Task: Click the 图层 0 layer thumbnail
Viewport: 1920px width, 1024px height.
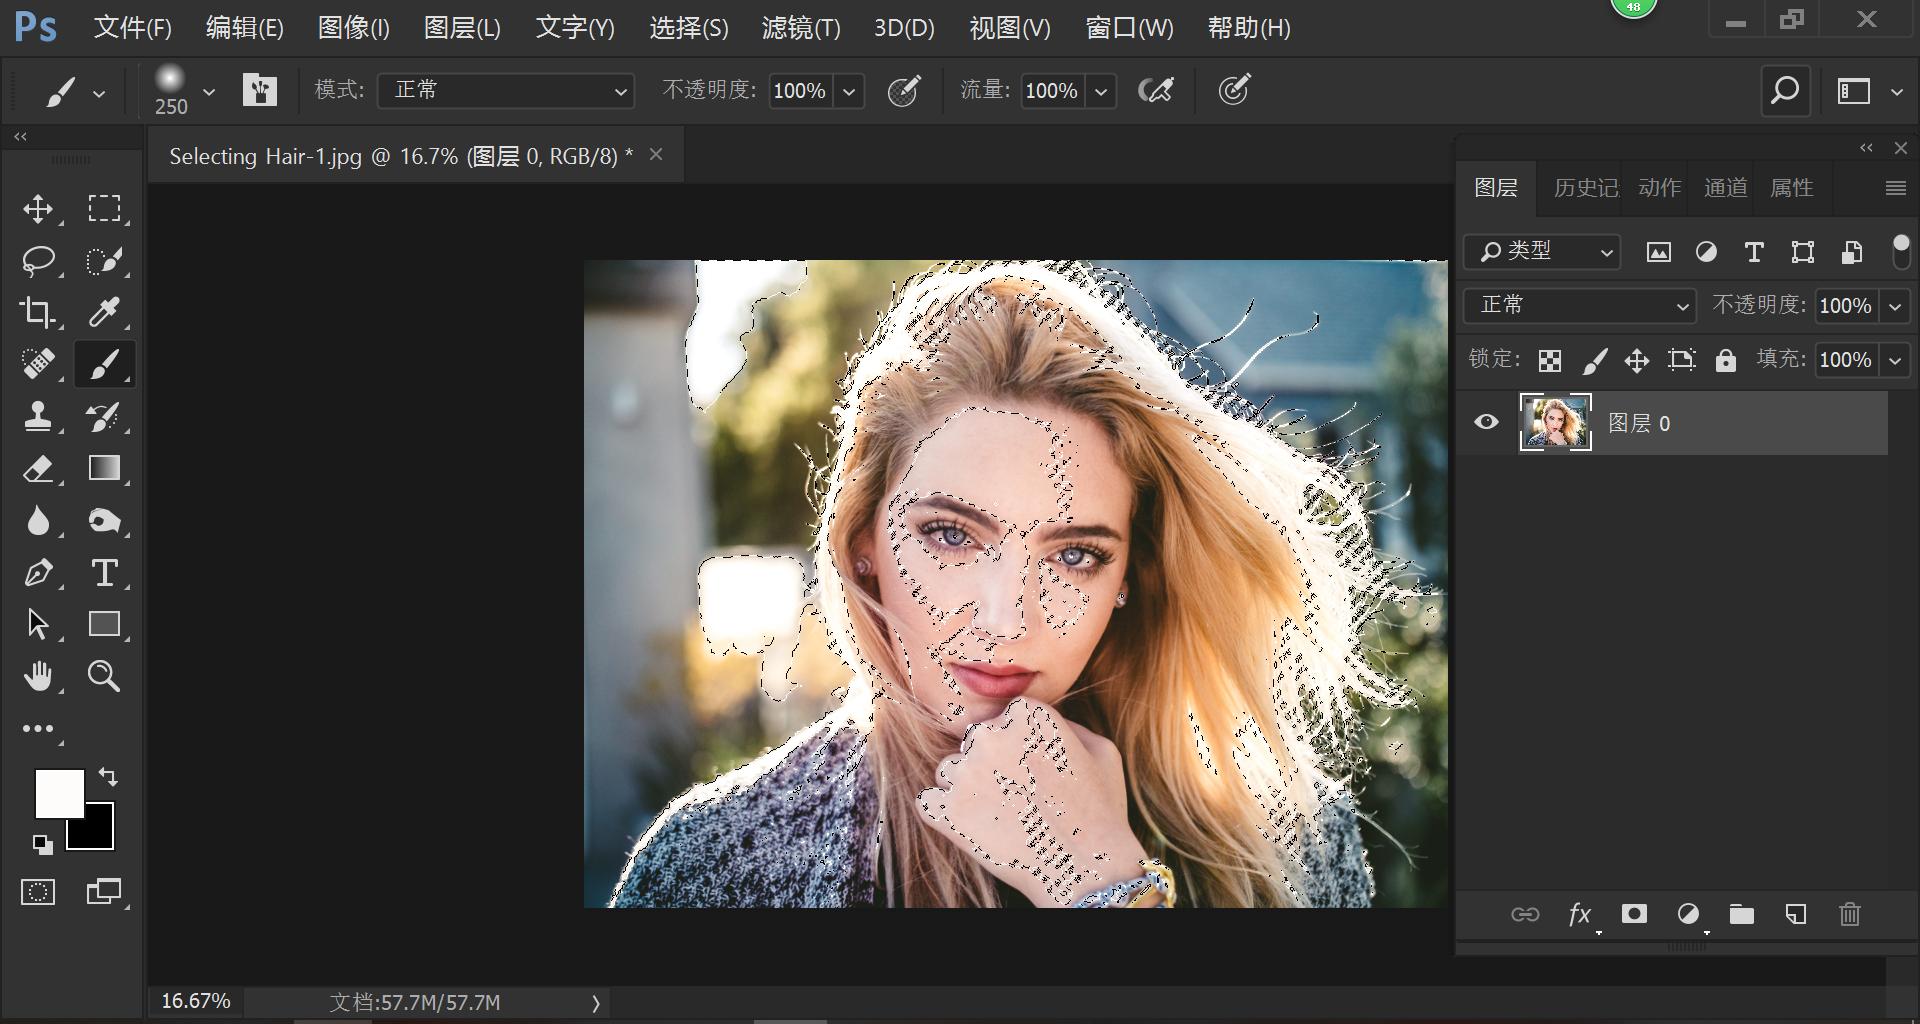Action: [x=1555, y=422]
